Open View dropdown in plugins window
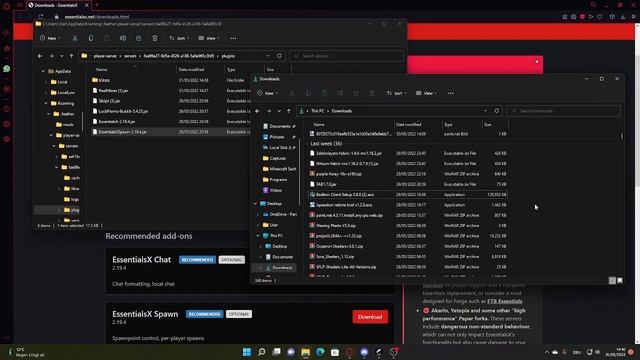The image size is (640, 360). [x=209, y=38]
